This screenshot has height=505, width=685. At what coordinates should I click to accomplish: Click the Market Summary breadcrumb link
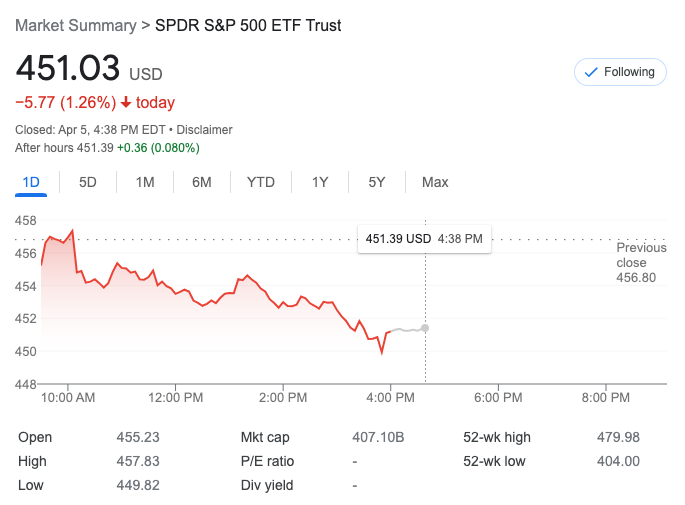coord(76,25)
